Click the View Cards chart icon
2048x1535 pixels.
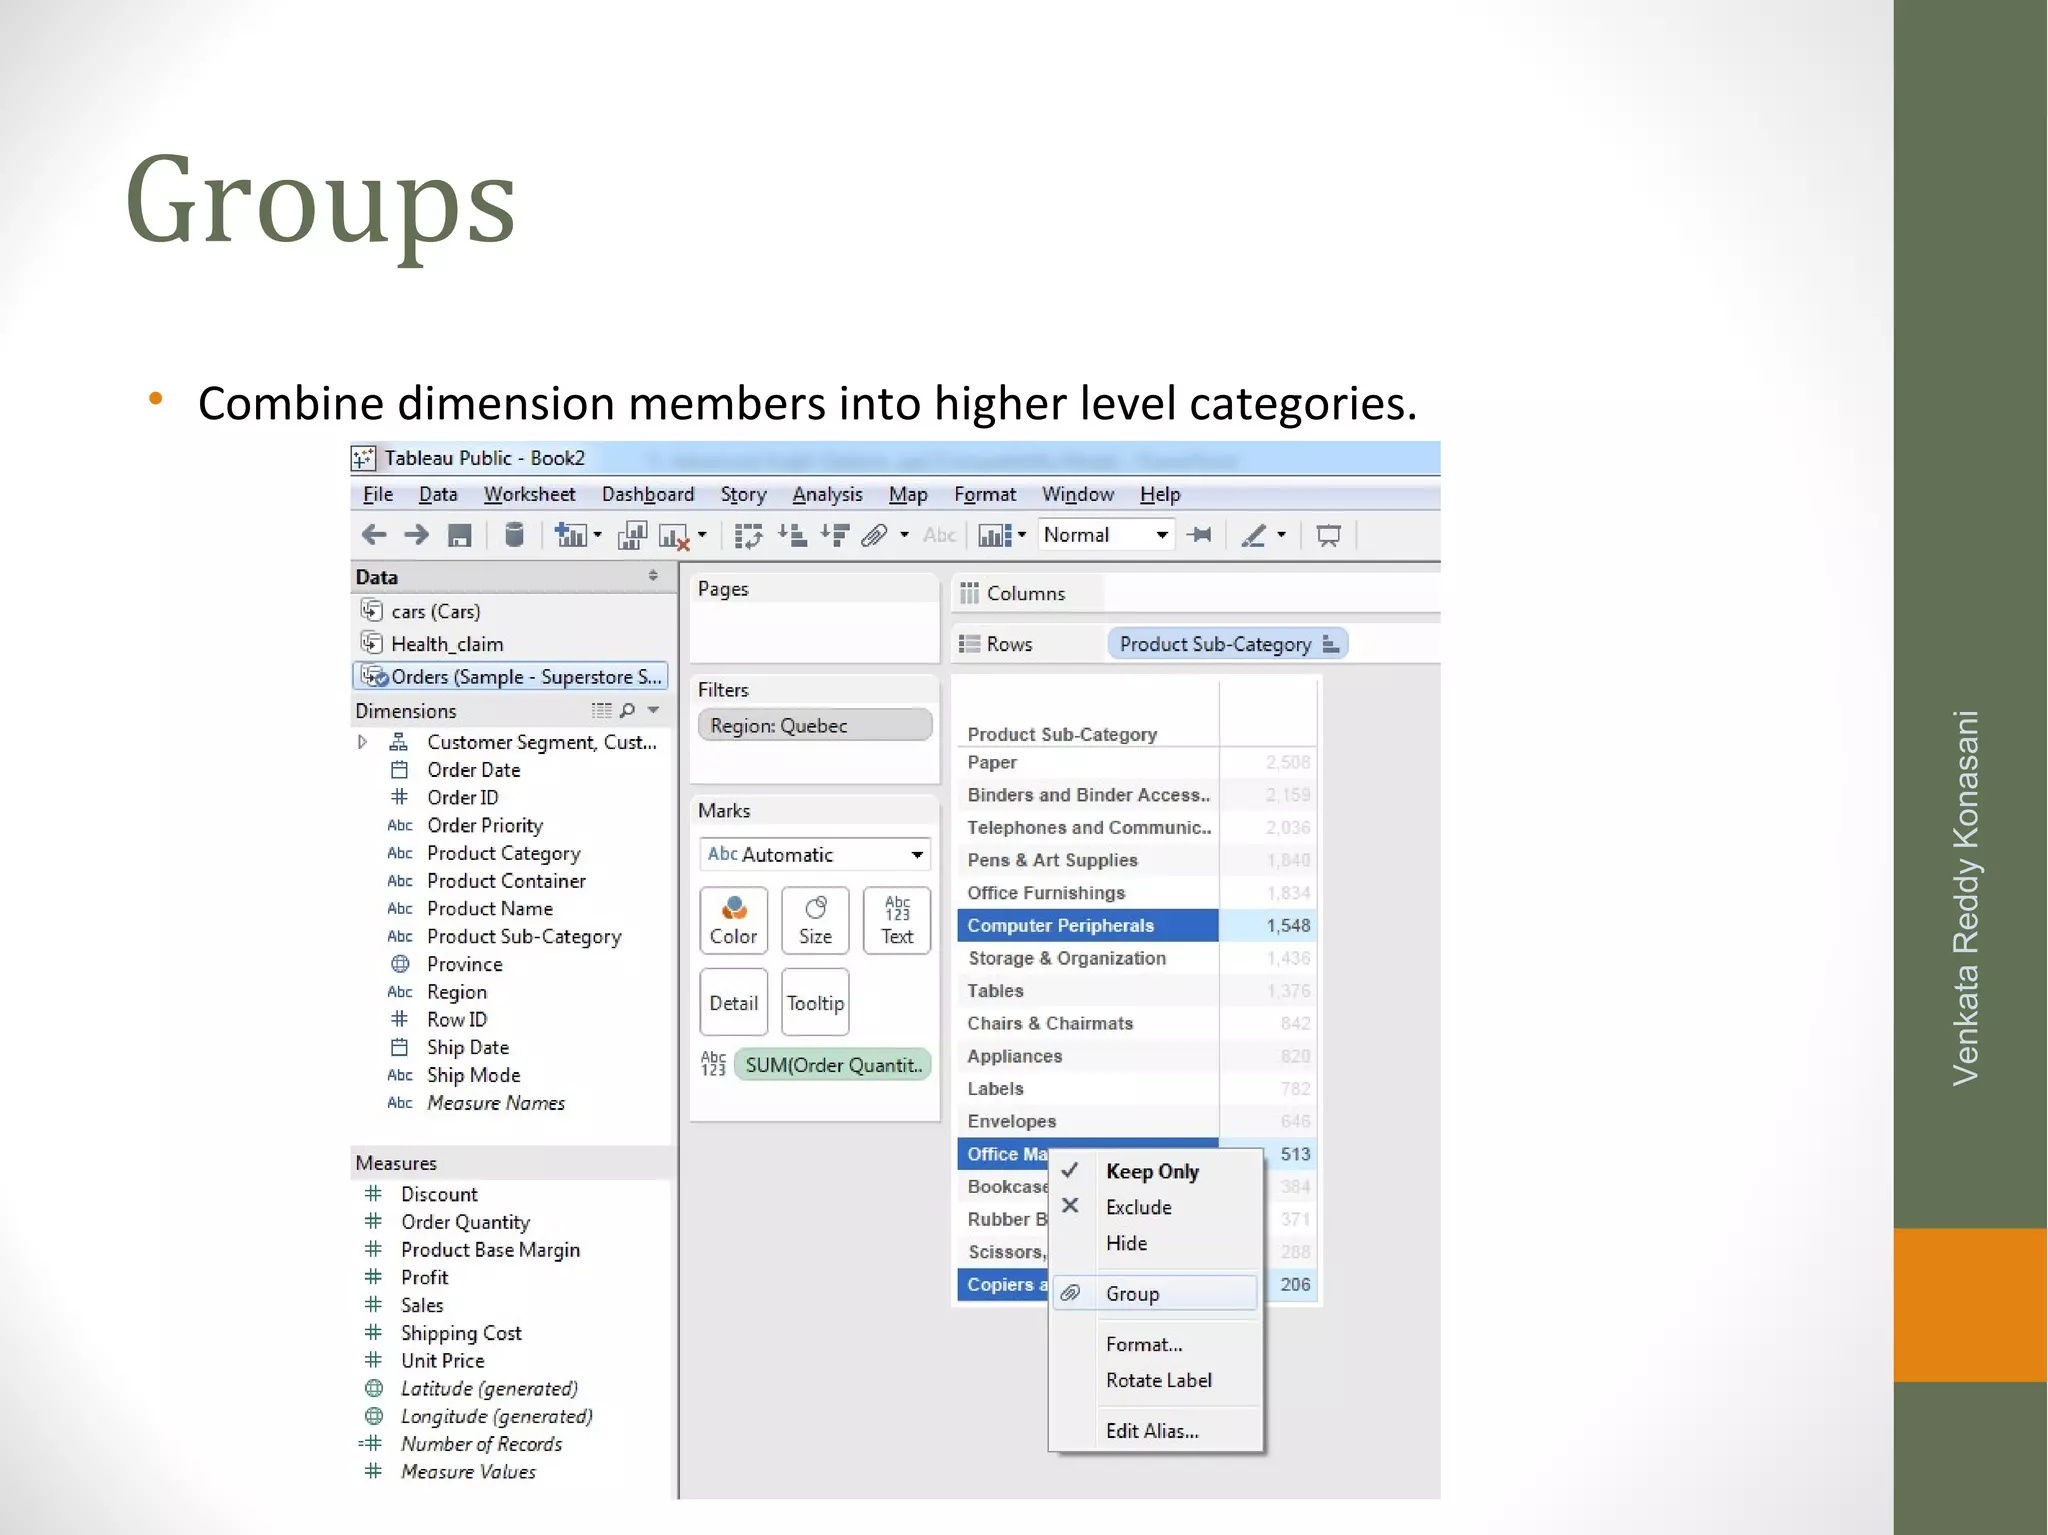(995, 536)
